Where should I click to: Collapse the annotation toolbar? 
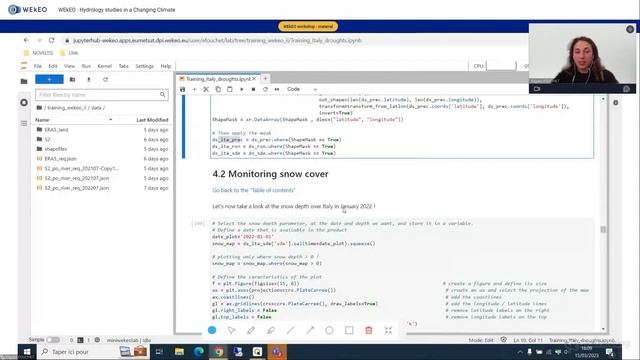click(388, 330)
